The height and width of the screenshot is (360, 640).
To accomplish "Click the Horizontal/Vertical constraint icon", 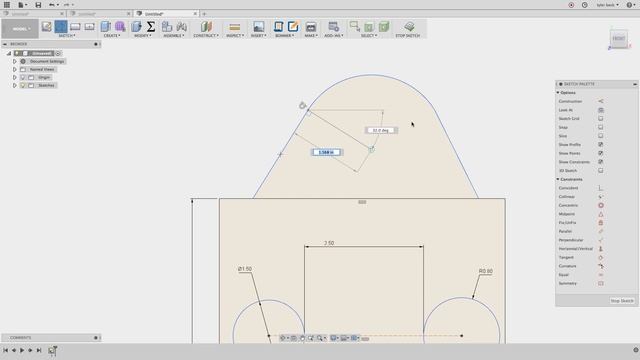I will [x=601, y=249].
